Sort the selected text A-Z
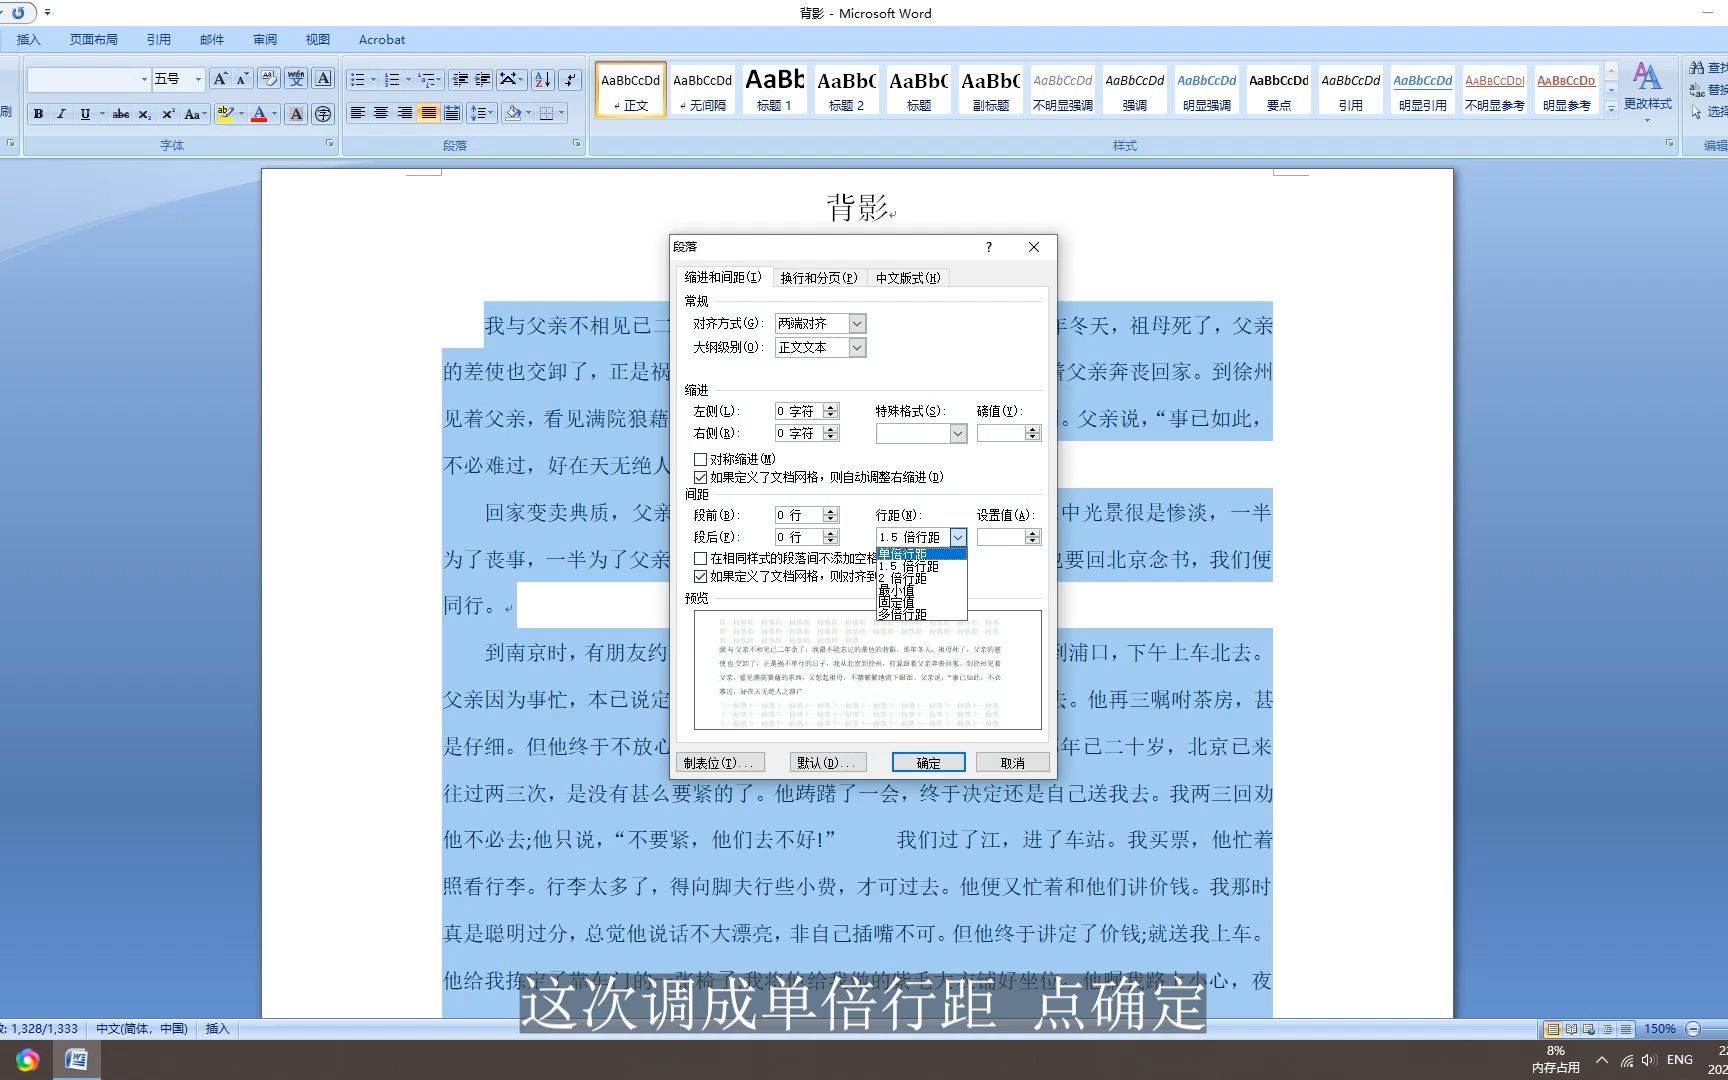1728x1080 pixels. point(542,79)
